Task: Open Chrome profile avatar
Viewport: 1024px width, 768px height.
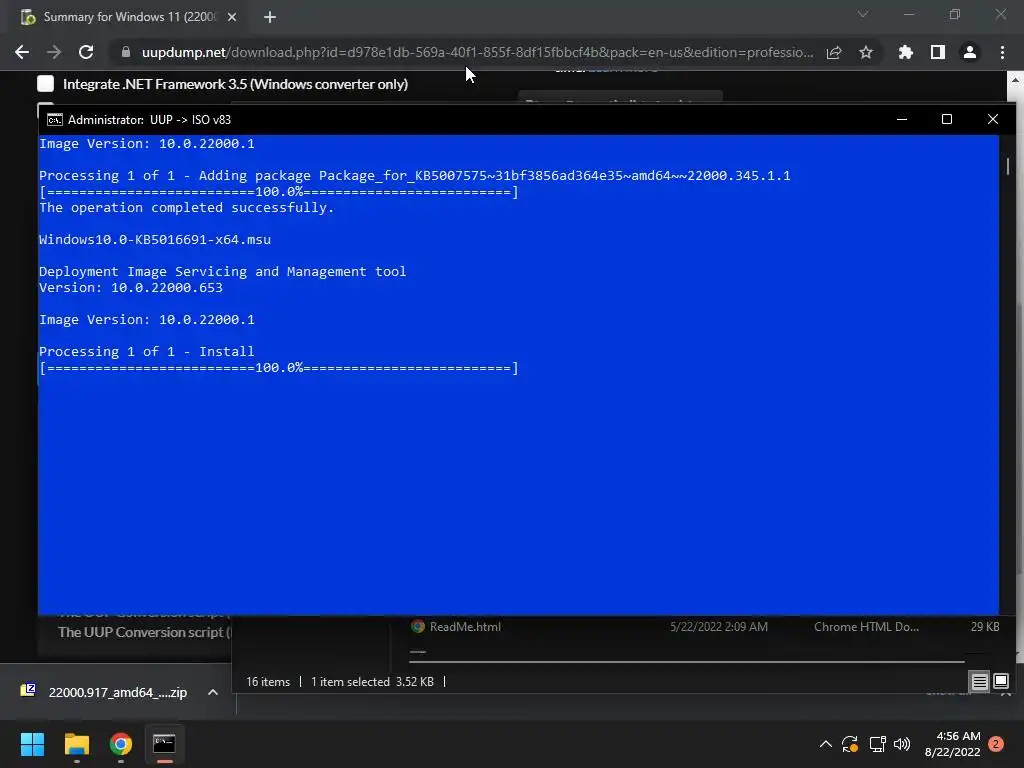Action: [969, 52]
